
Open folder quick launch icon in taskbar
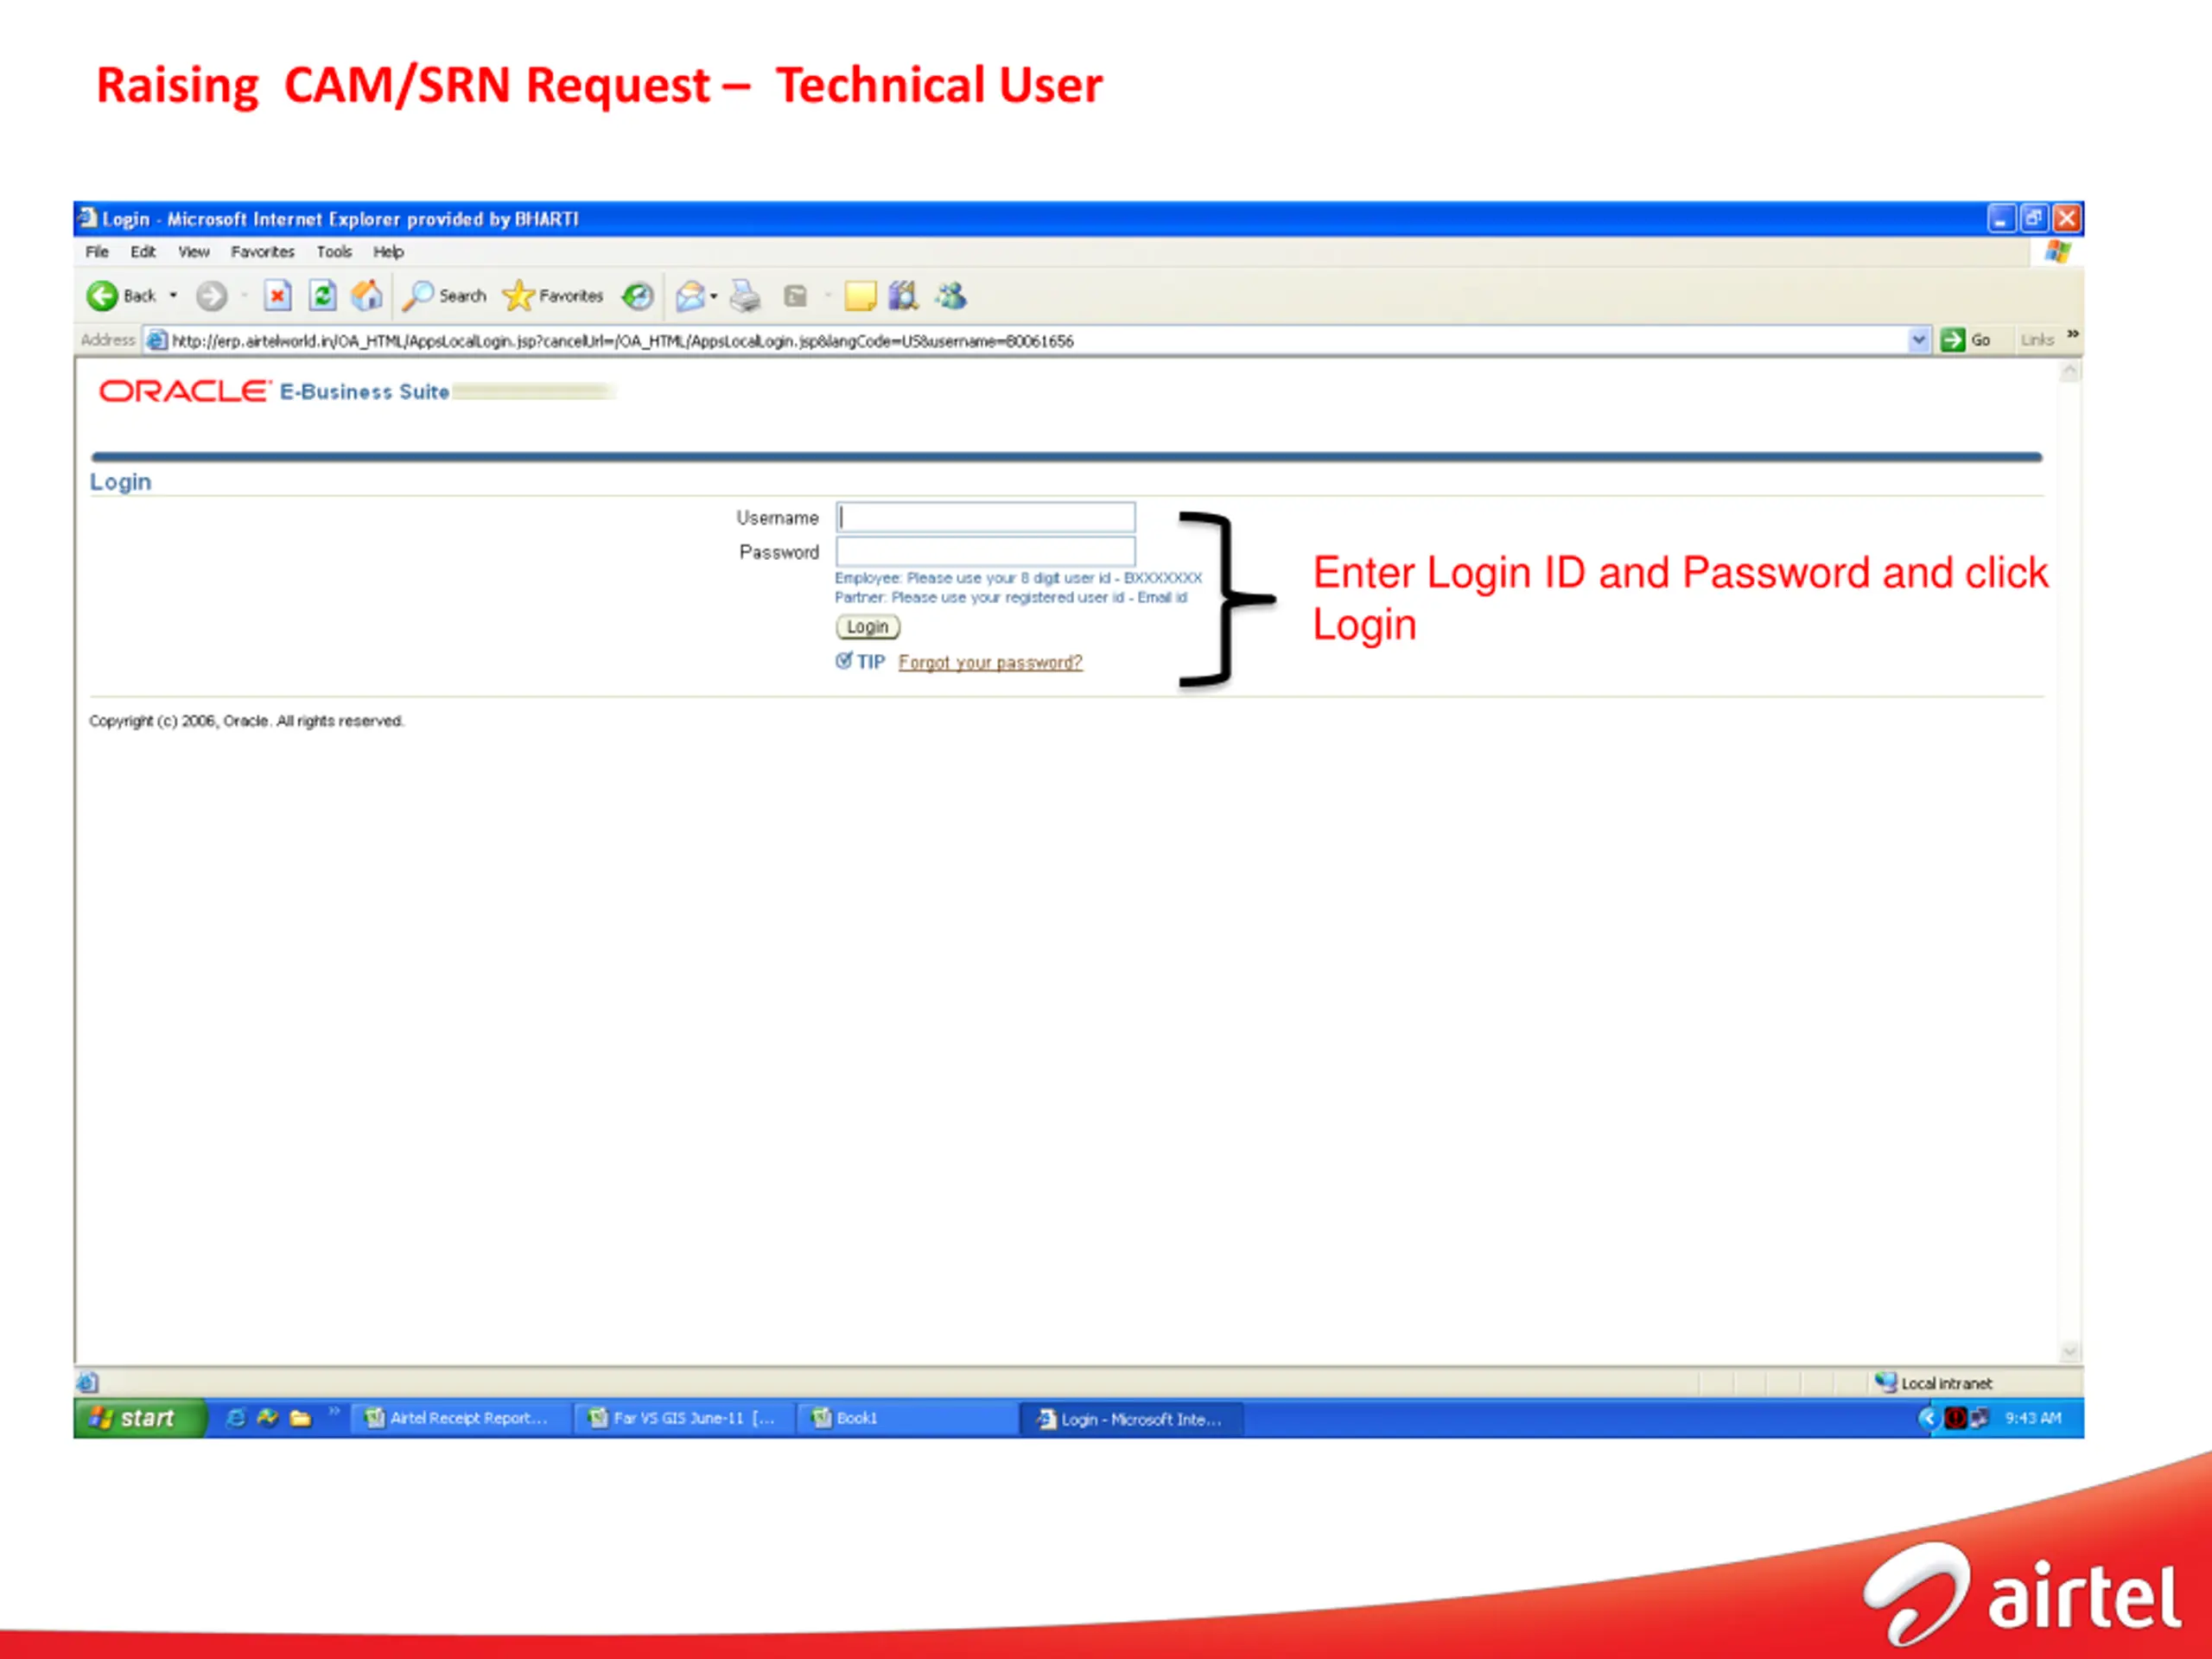pyautogui.click(x=300, y=1418)
